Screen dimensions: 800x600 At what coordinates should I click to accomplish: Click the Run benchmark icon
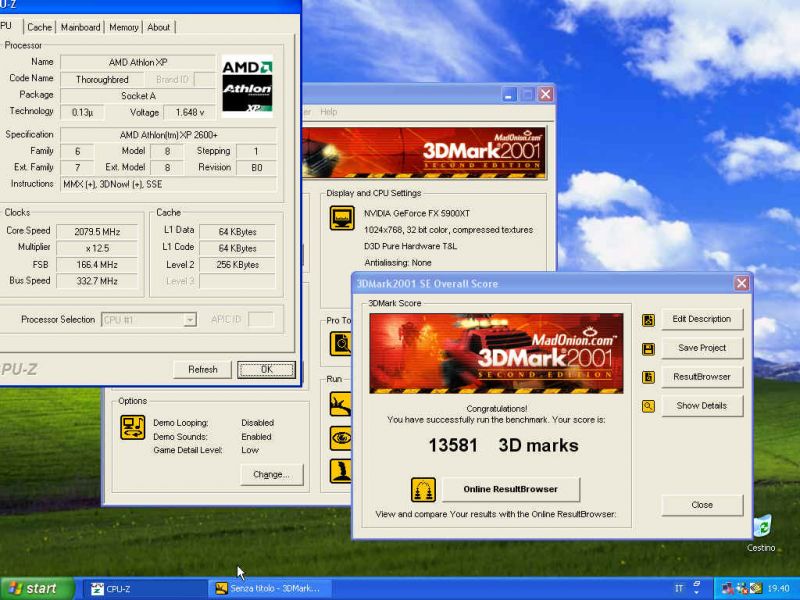[x=341, y=404]
